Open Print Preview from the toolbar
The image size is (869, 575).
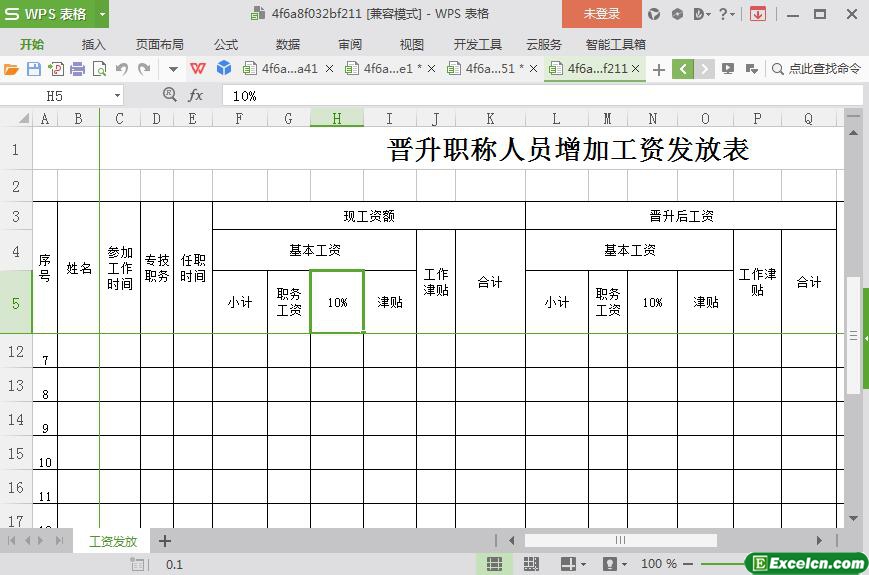point(99,69)
